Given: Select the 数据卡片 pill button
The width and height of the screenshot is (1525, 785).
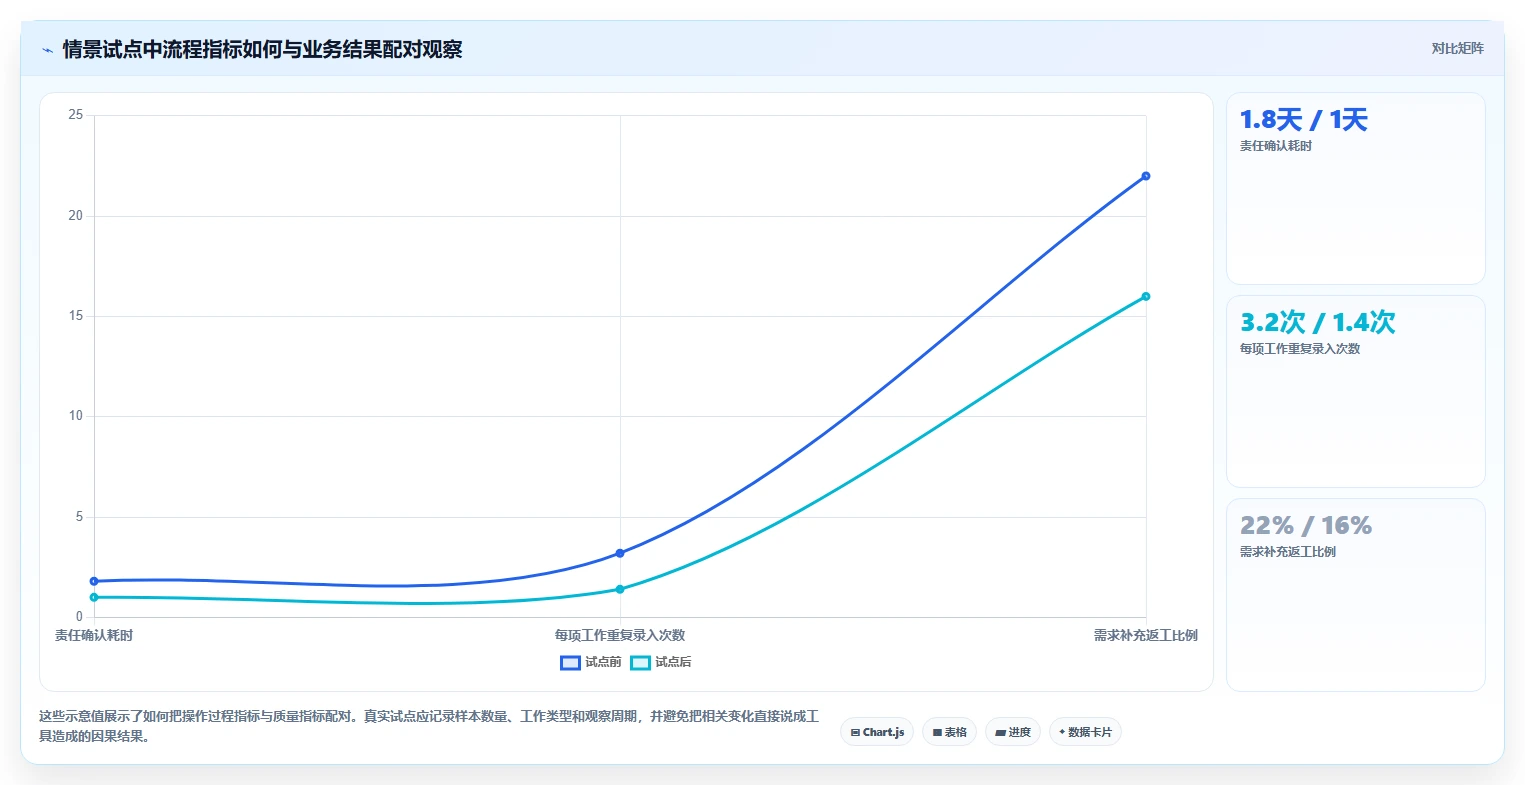Looking at the screenshot, I should coord(1085,732).
